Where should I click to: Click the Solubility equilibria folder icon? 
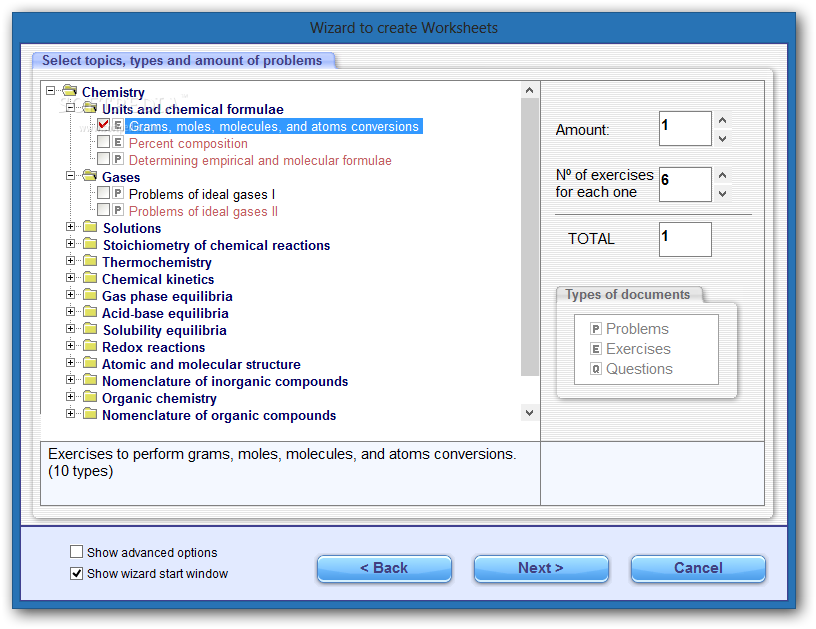coord(91,329)
